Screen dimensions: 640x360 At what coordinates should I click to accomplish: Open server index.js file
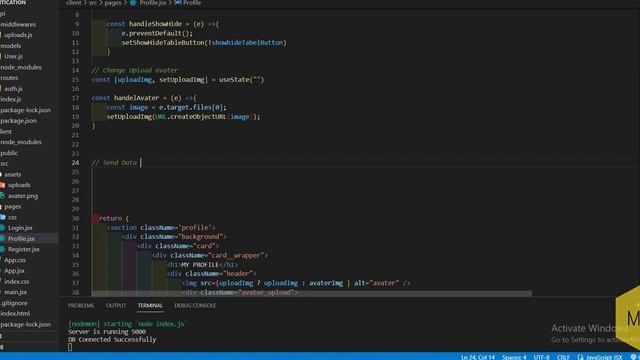(11, 99)
